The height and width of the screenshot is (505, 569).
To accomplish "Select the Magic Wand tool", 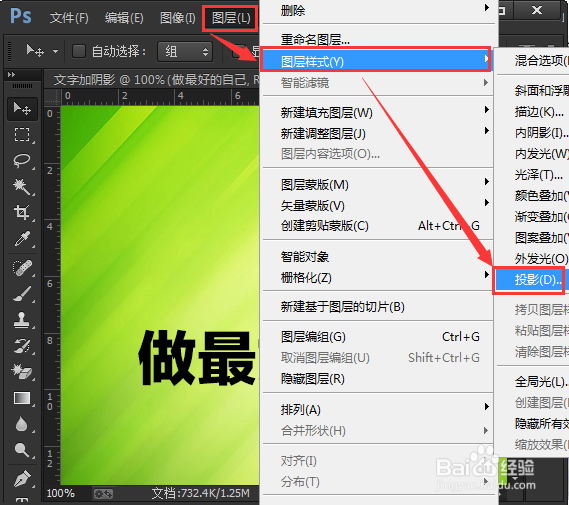I will [x=22, y=186].
